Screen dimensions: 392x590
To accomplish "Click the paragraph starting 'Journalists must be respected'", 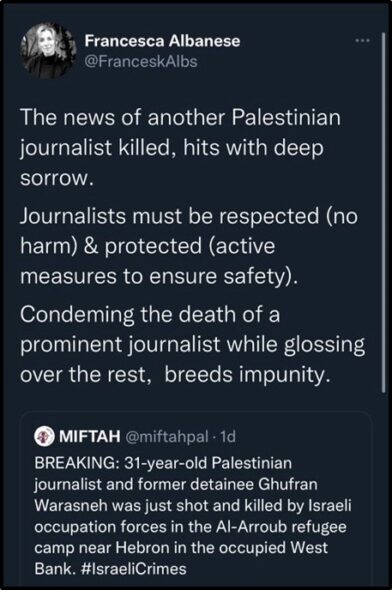I will pyautogui.click(x=188, y=246).
